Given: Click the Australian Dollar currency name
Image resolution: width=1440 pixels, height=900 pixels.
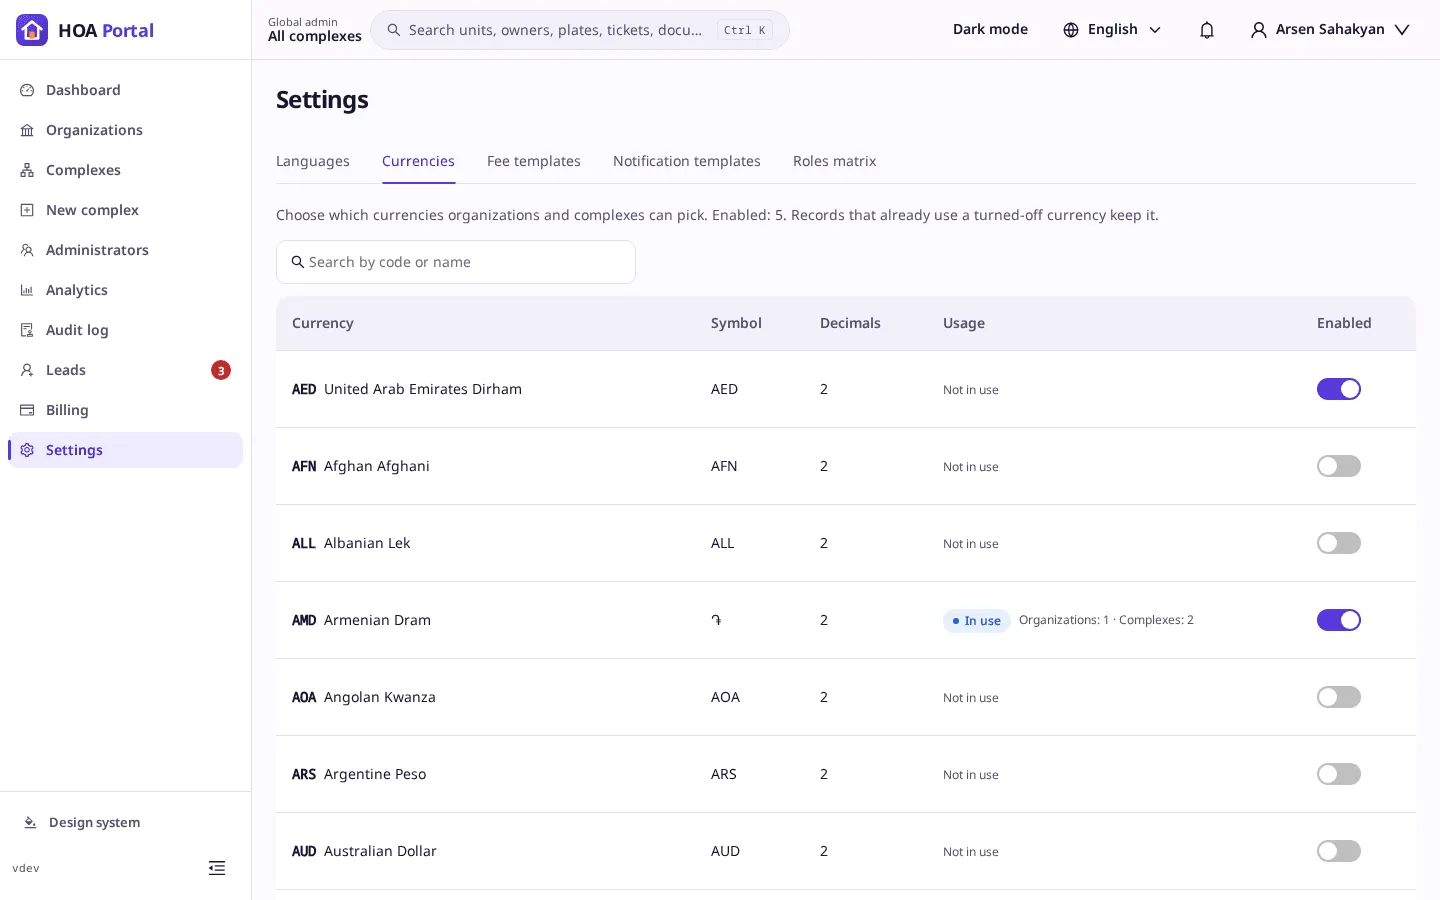Looking at the screenshot, I should [380, 851].
